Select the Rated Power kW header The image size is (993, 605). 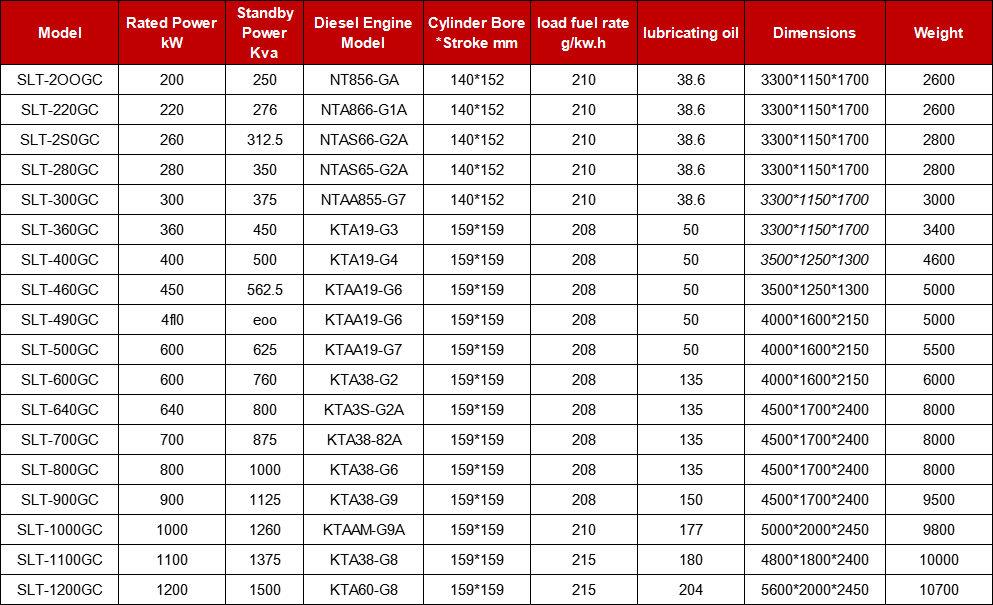click(171, 33)
